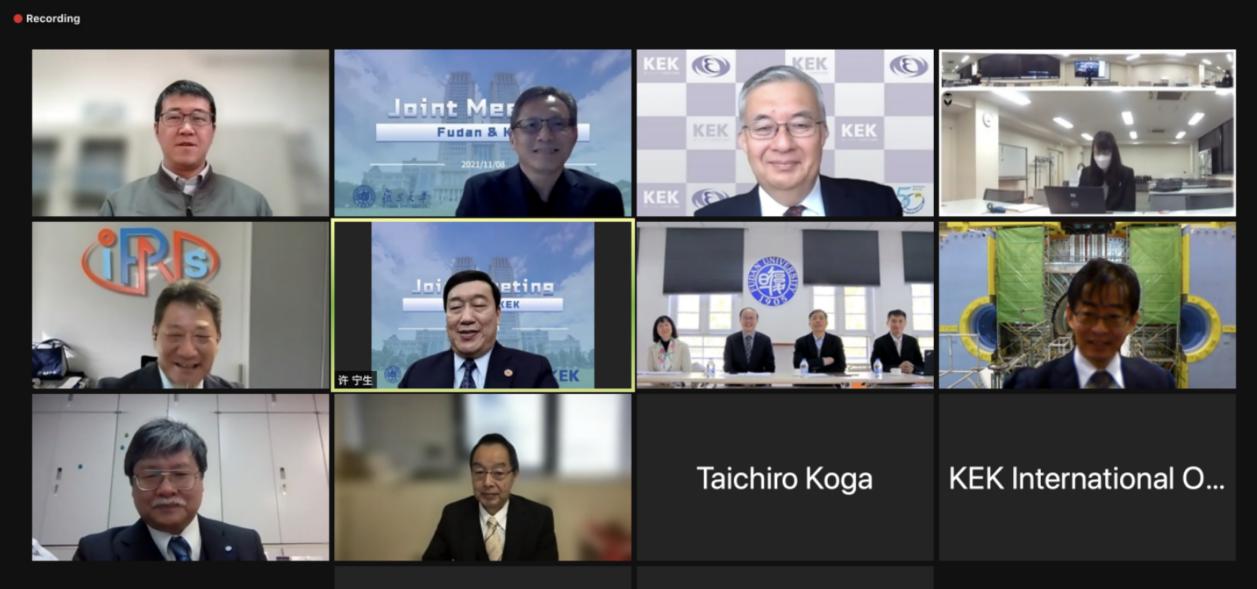Click the particle detector background video
1257x589 pixels.
(1087, 305)
